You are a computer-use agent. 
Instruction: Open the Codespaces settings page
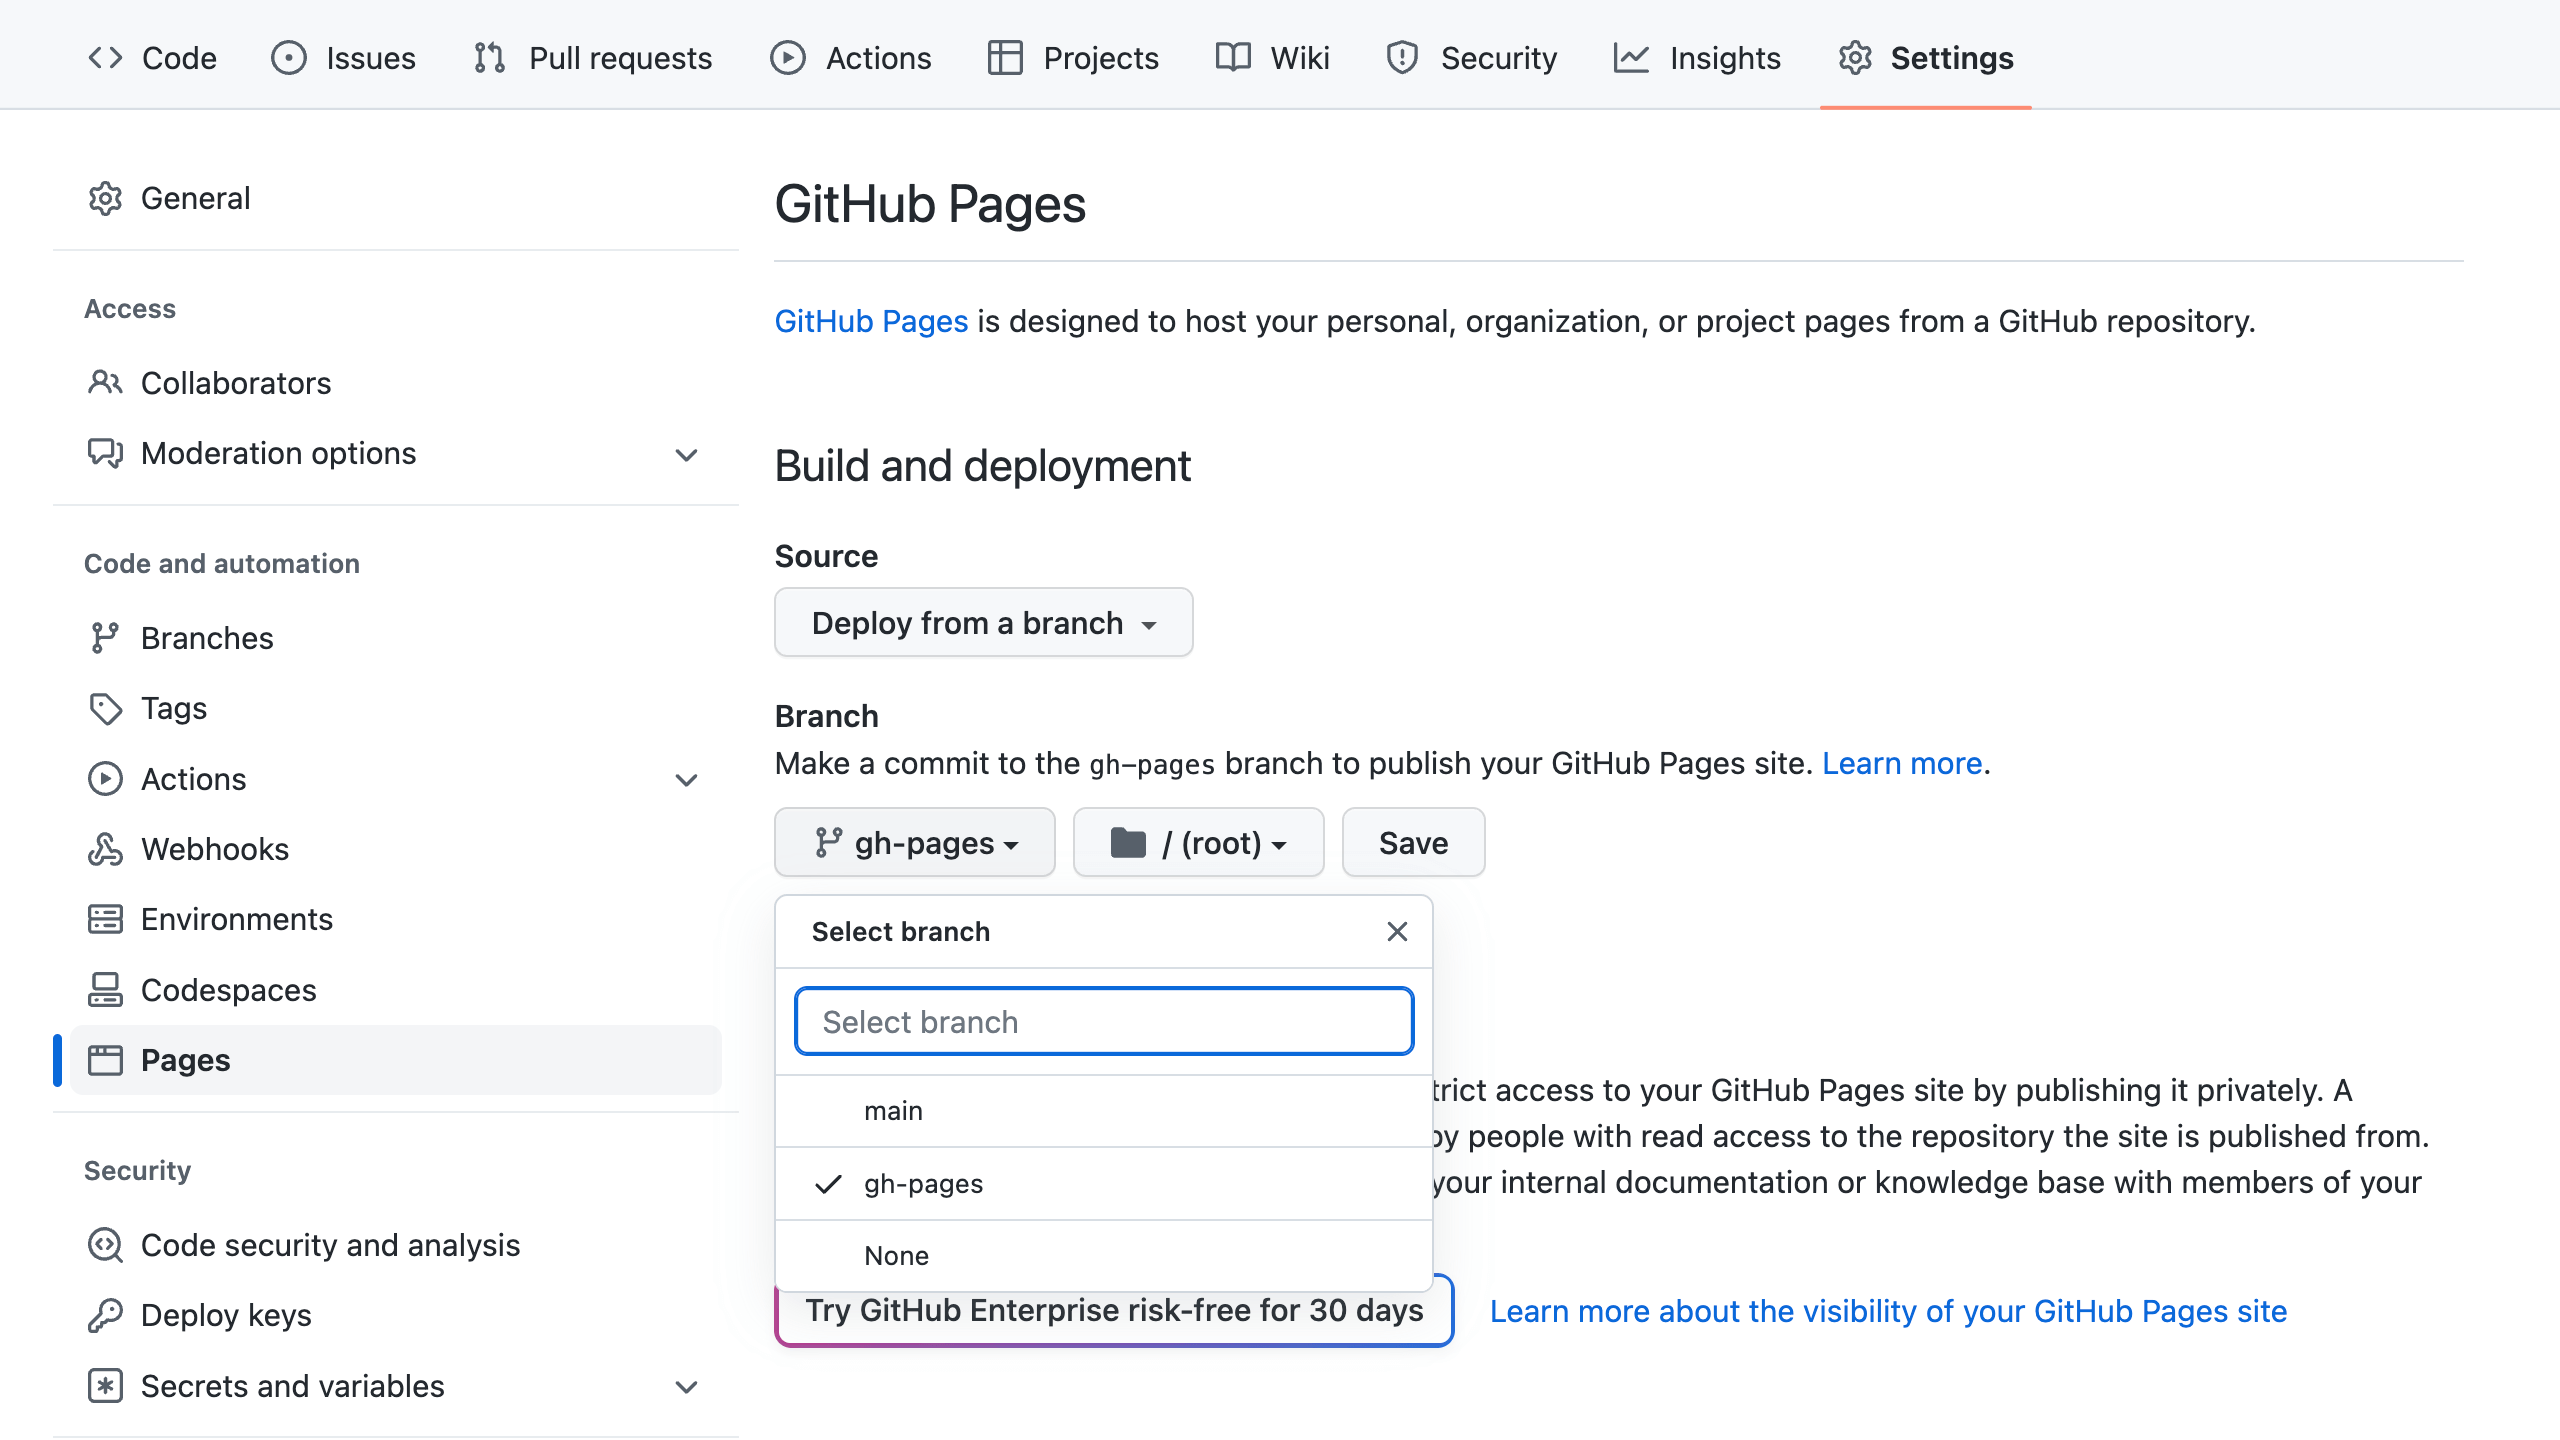[229, 990]
